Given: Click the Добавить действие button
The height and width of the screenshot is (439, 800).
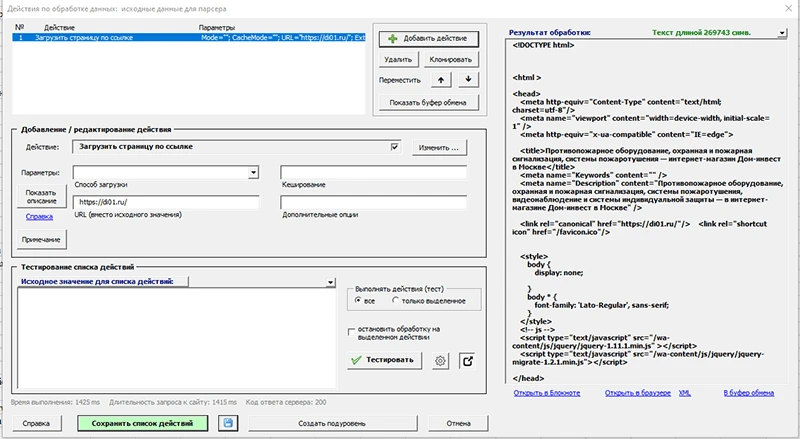Looking at the screenshot, I should [x=429, y=39].
